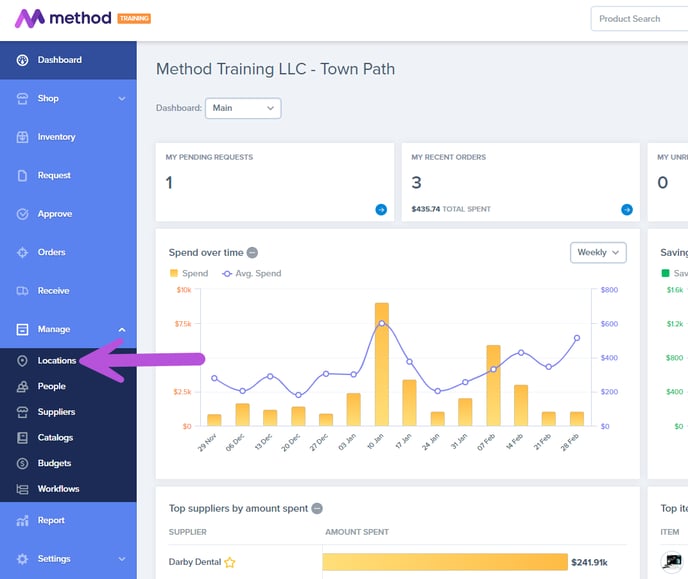The width and height of the screenshot is (688, 579).
Task: Click the Orders icon in sidebar
Action: (22, 253)
